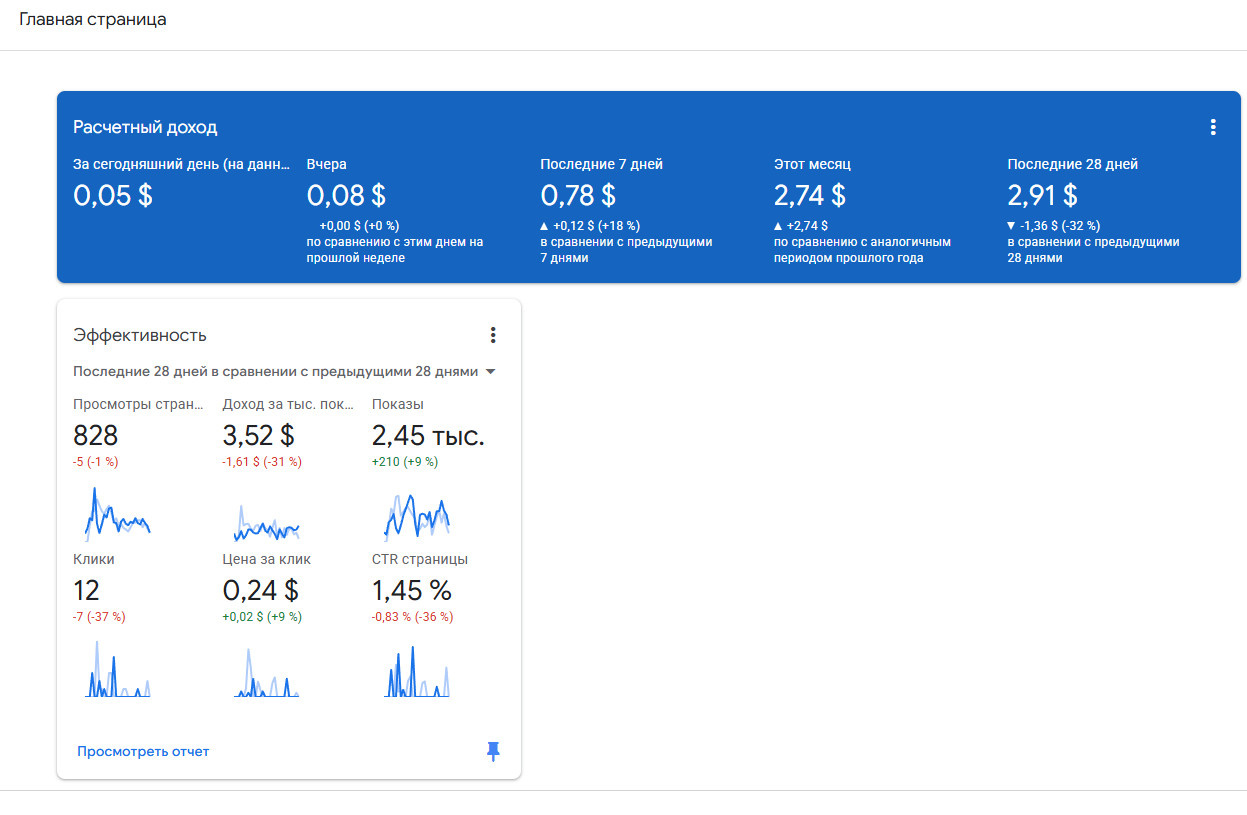Click the down-triangle next to -1,36 $
The image size is (1247, 815).
pos(1012,226)
